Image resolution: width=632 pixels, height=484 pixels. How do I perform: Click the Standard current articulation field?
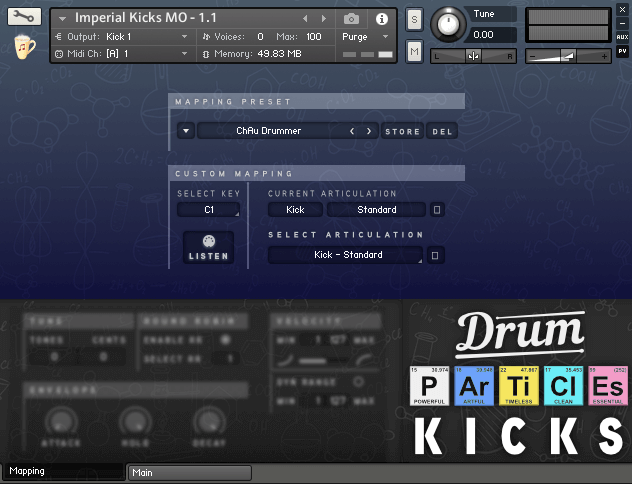pos(376,210)
